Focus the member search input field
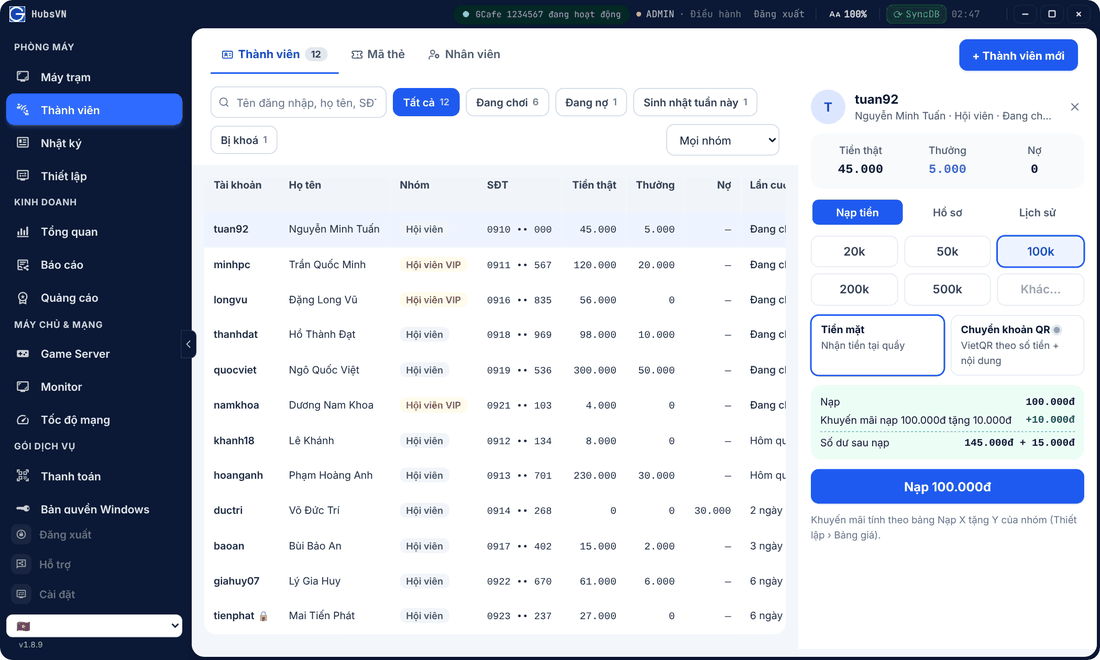 click(298, 102)
